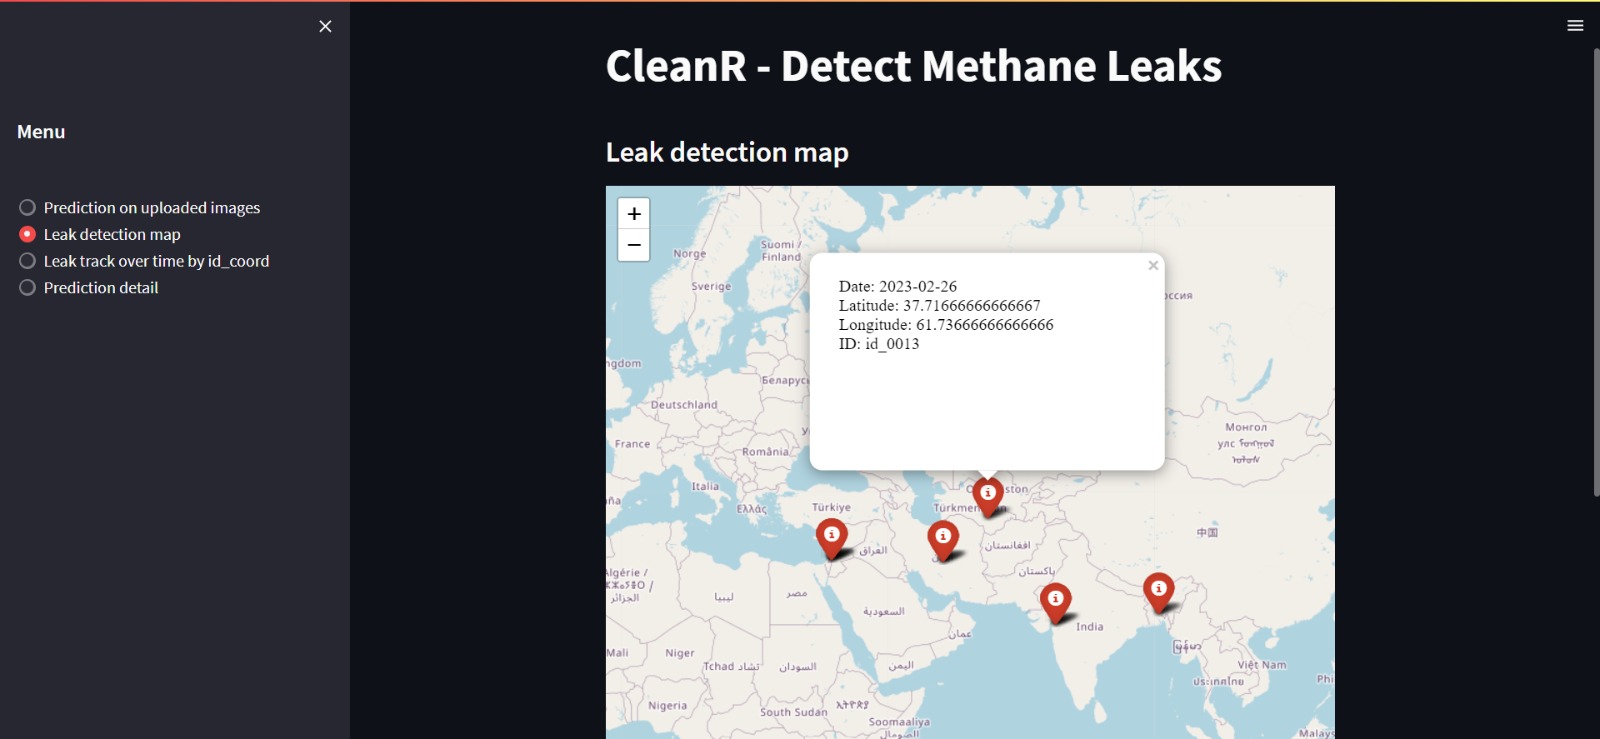Image resolution: width=1600 pixels, height=739 pixels.
Task: Click the leak marker near Bangladesh
Action: tap(1158, 591)
